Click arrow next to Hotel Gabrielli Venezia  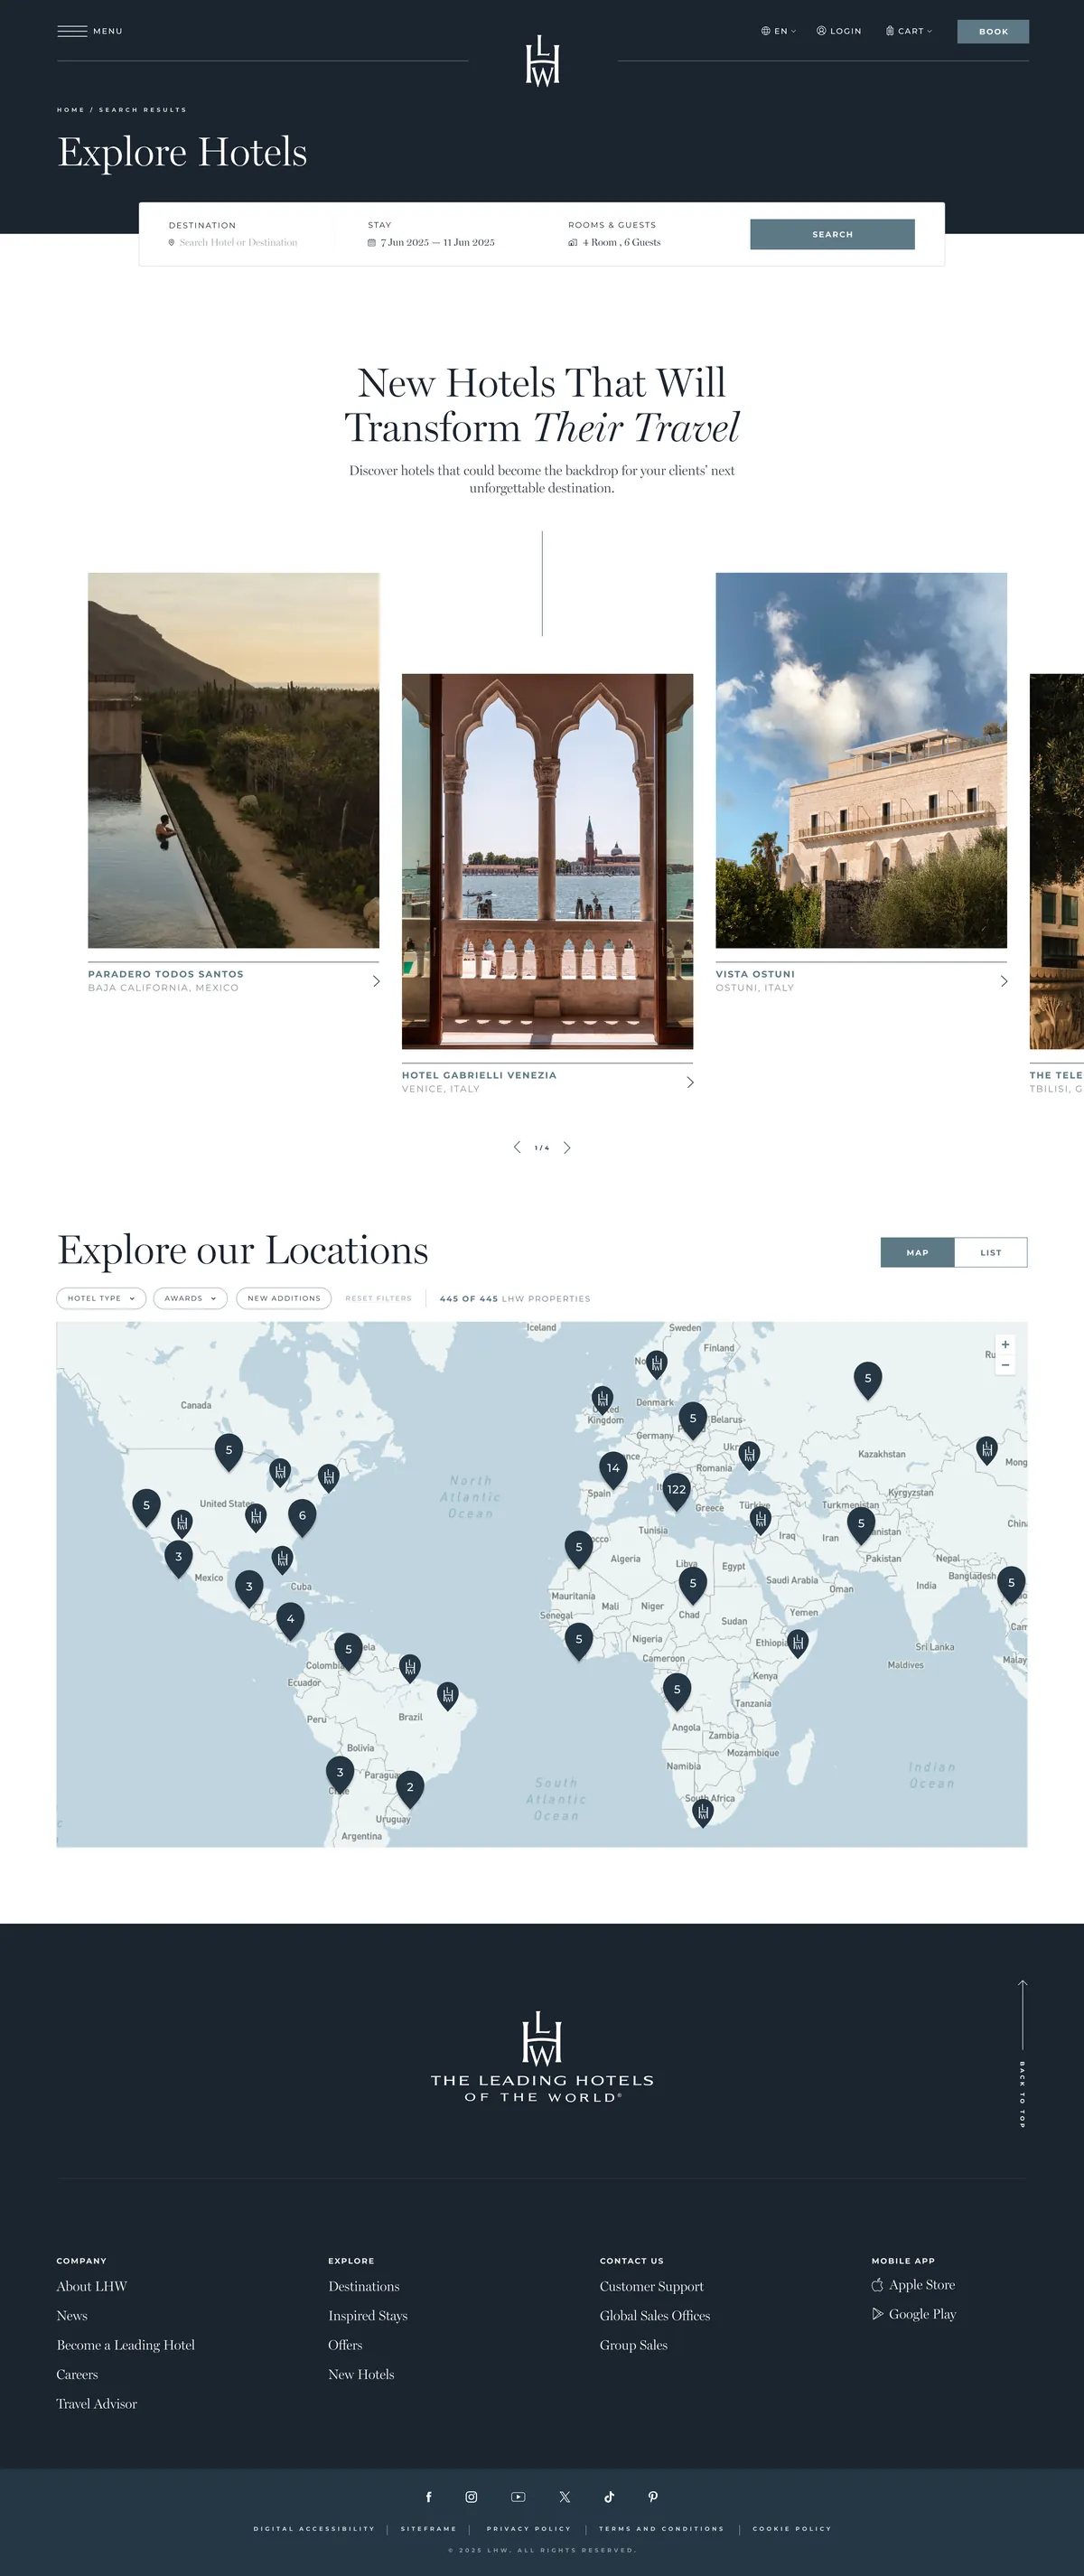[x=690, y=1082]
